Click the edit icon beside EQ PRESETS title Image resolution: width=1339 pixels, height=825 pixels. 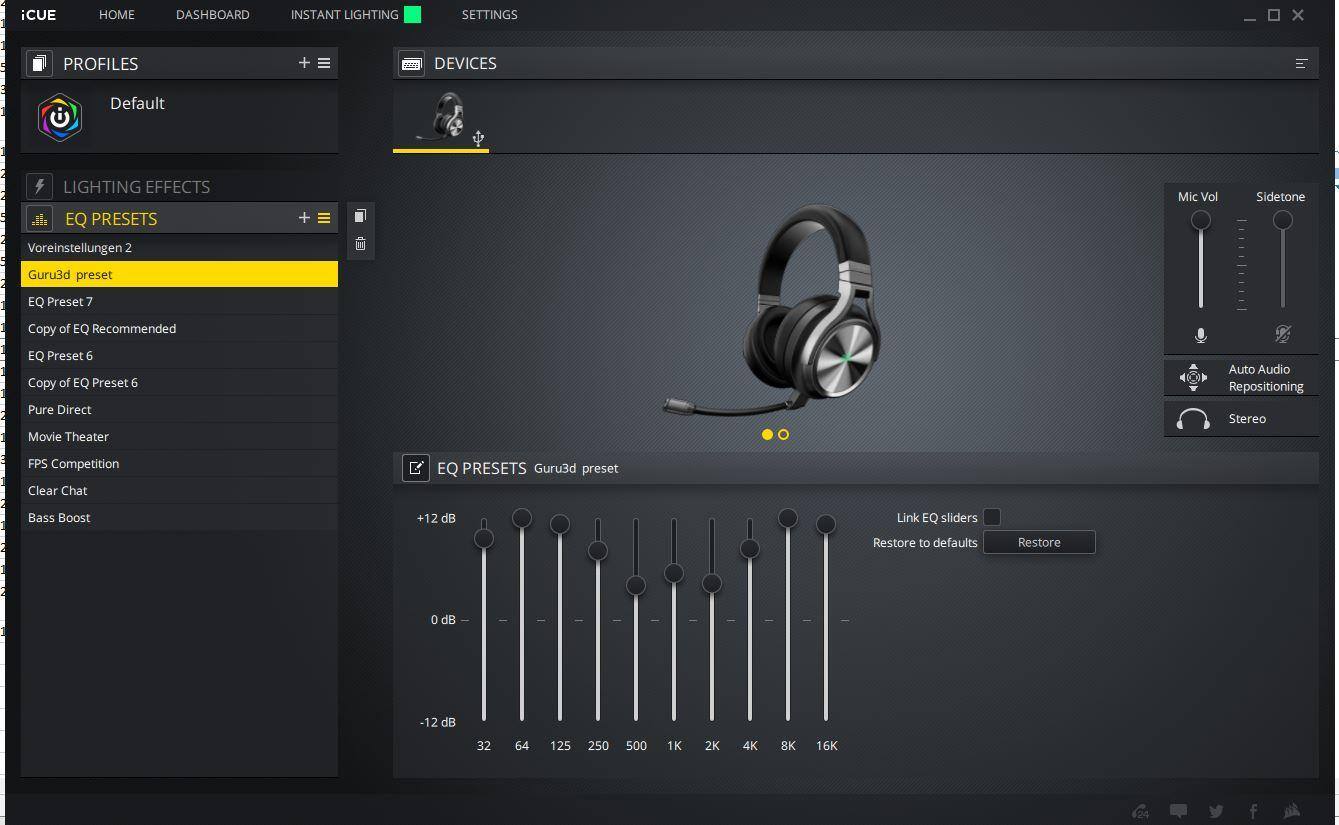(x=416, y=468)
